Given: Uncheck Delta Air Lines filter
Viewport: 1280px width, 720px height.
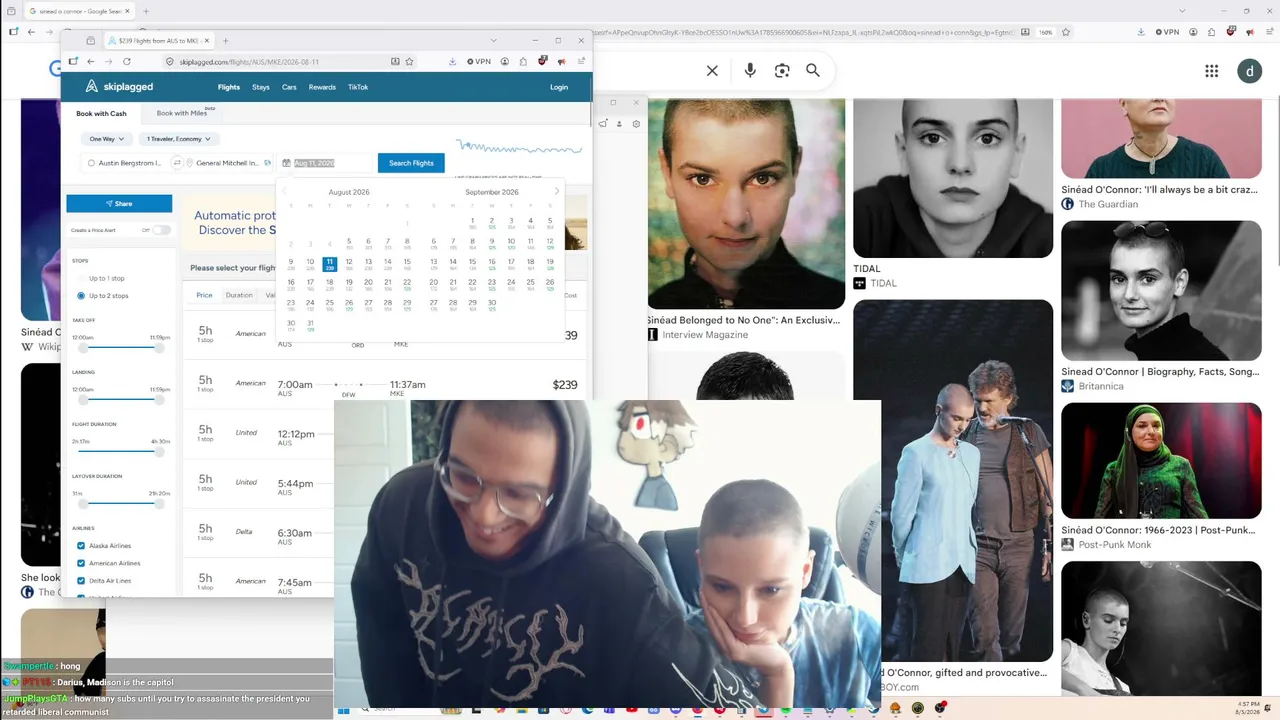Looking at the screenshot, I should [81, 581].
